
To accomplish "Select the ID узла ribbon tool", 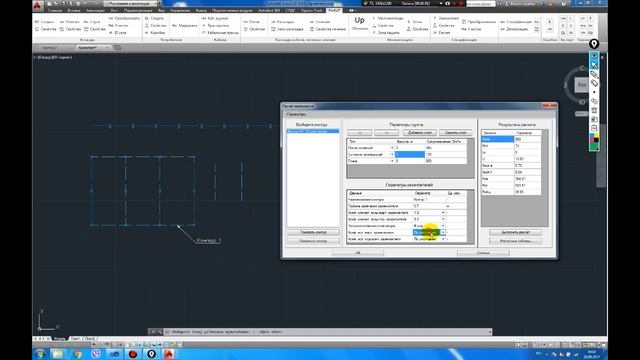I will [118, 33].
